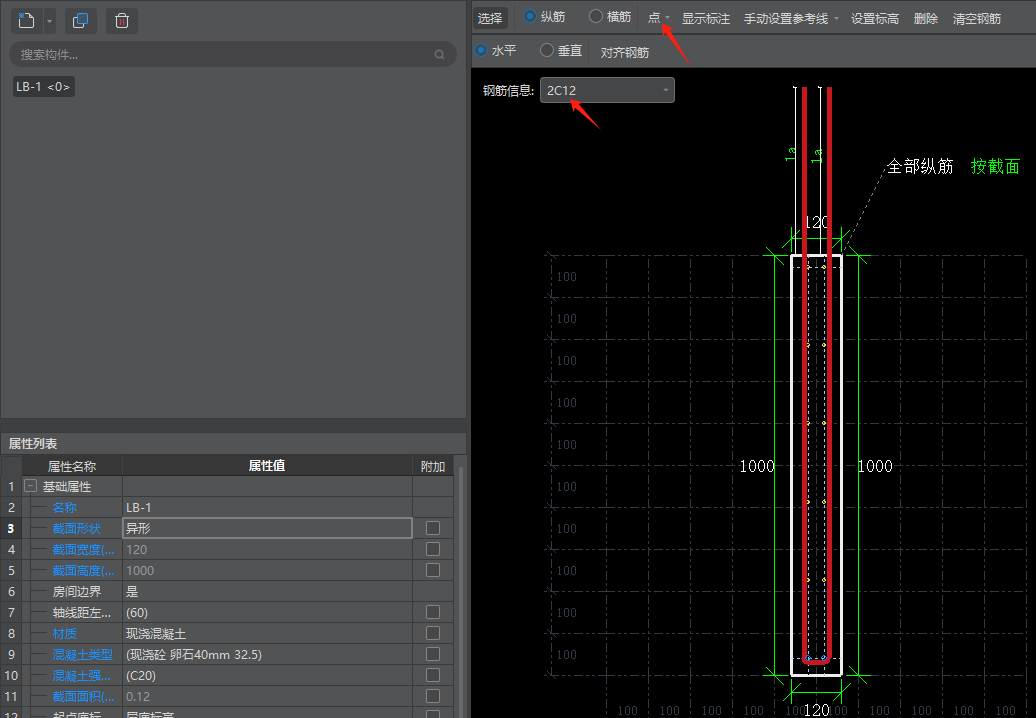Click the 属性值 column header
The height and width of the screenshot is (718, 1036).
click(267, 466)
